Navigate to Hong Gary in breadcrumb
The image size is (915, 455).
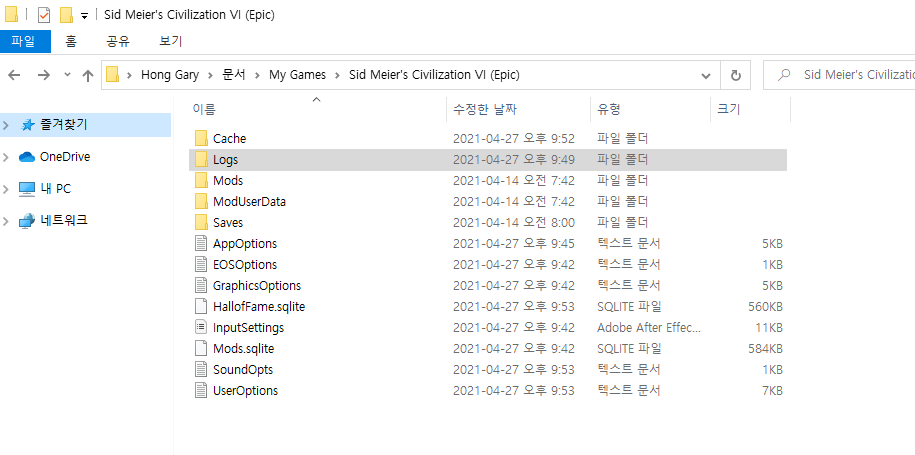(170, 75)
